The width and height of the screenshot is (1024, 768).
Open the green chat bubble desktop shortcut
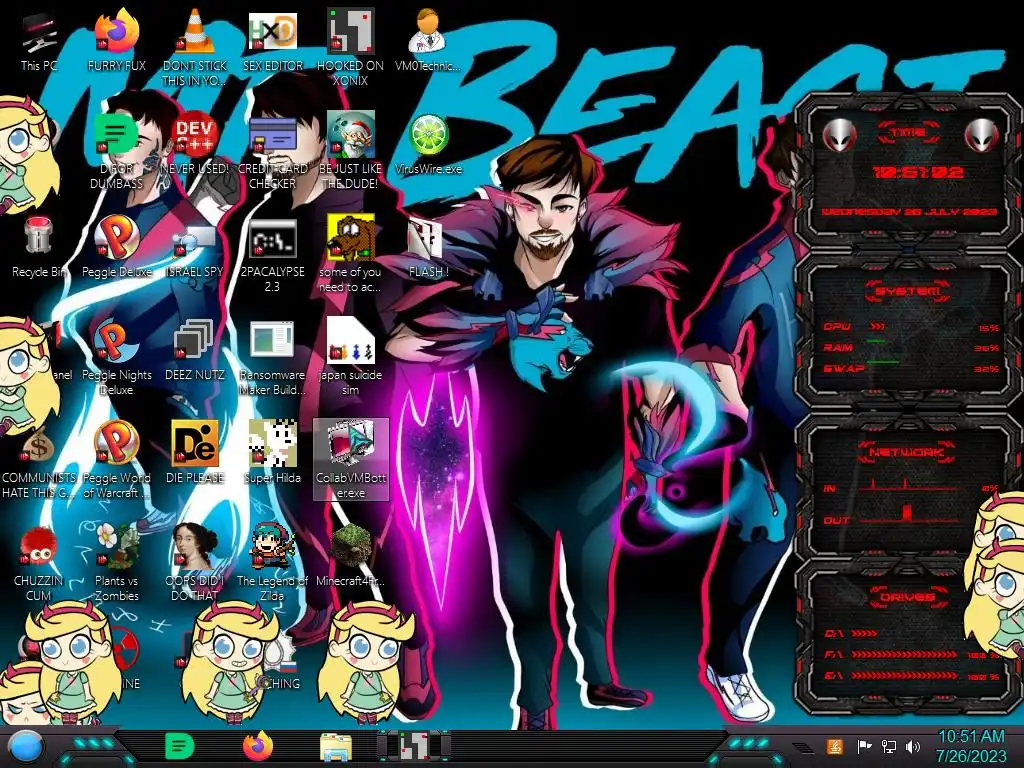(117, 150)
